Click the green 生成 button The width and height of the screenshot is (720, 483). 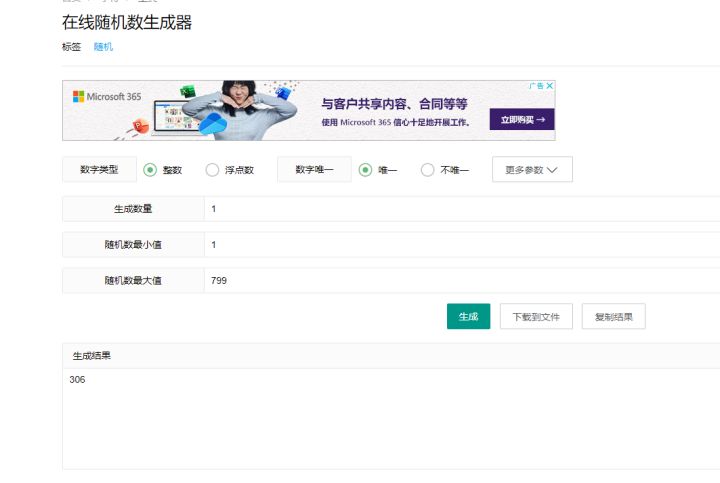[x=468, y=316]
